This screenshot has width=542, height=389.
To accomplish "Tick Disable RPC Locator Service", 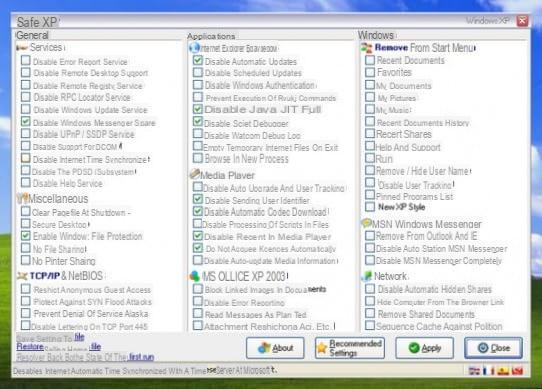I will click(26, 97).
